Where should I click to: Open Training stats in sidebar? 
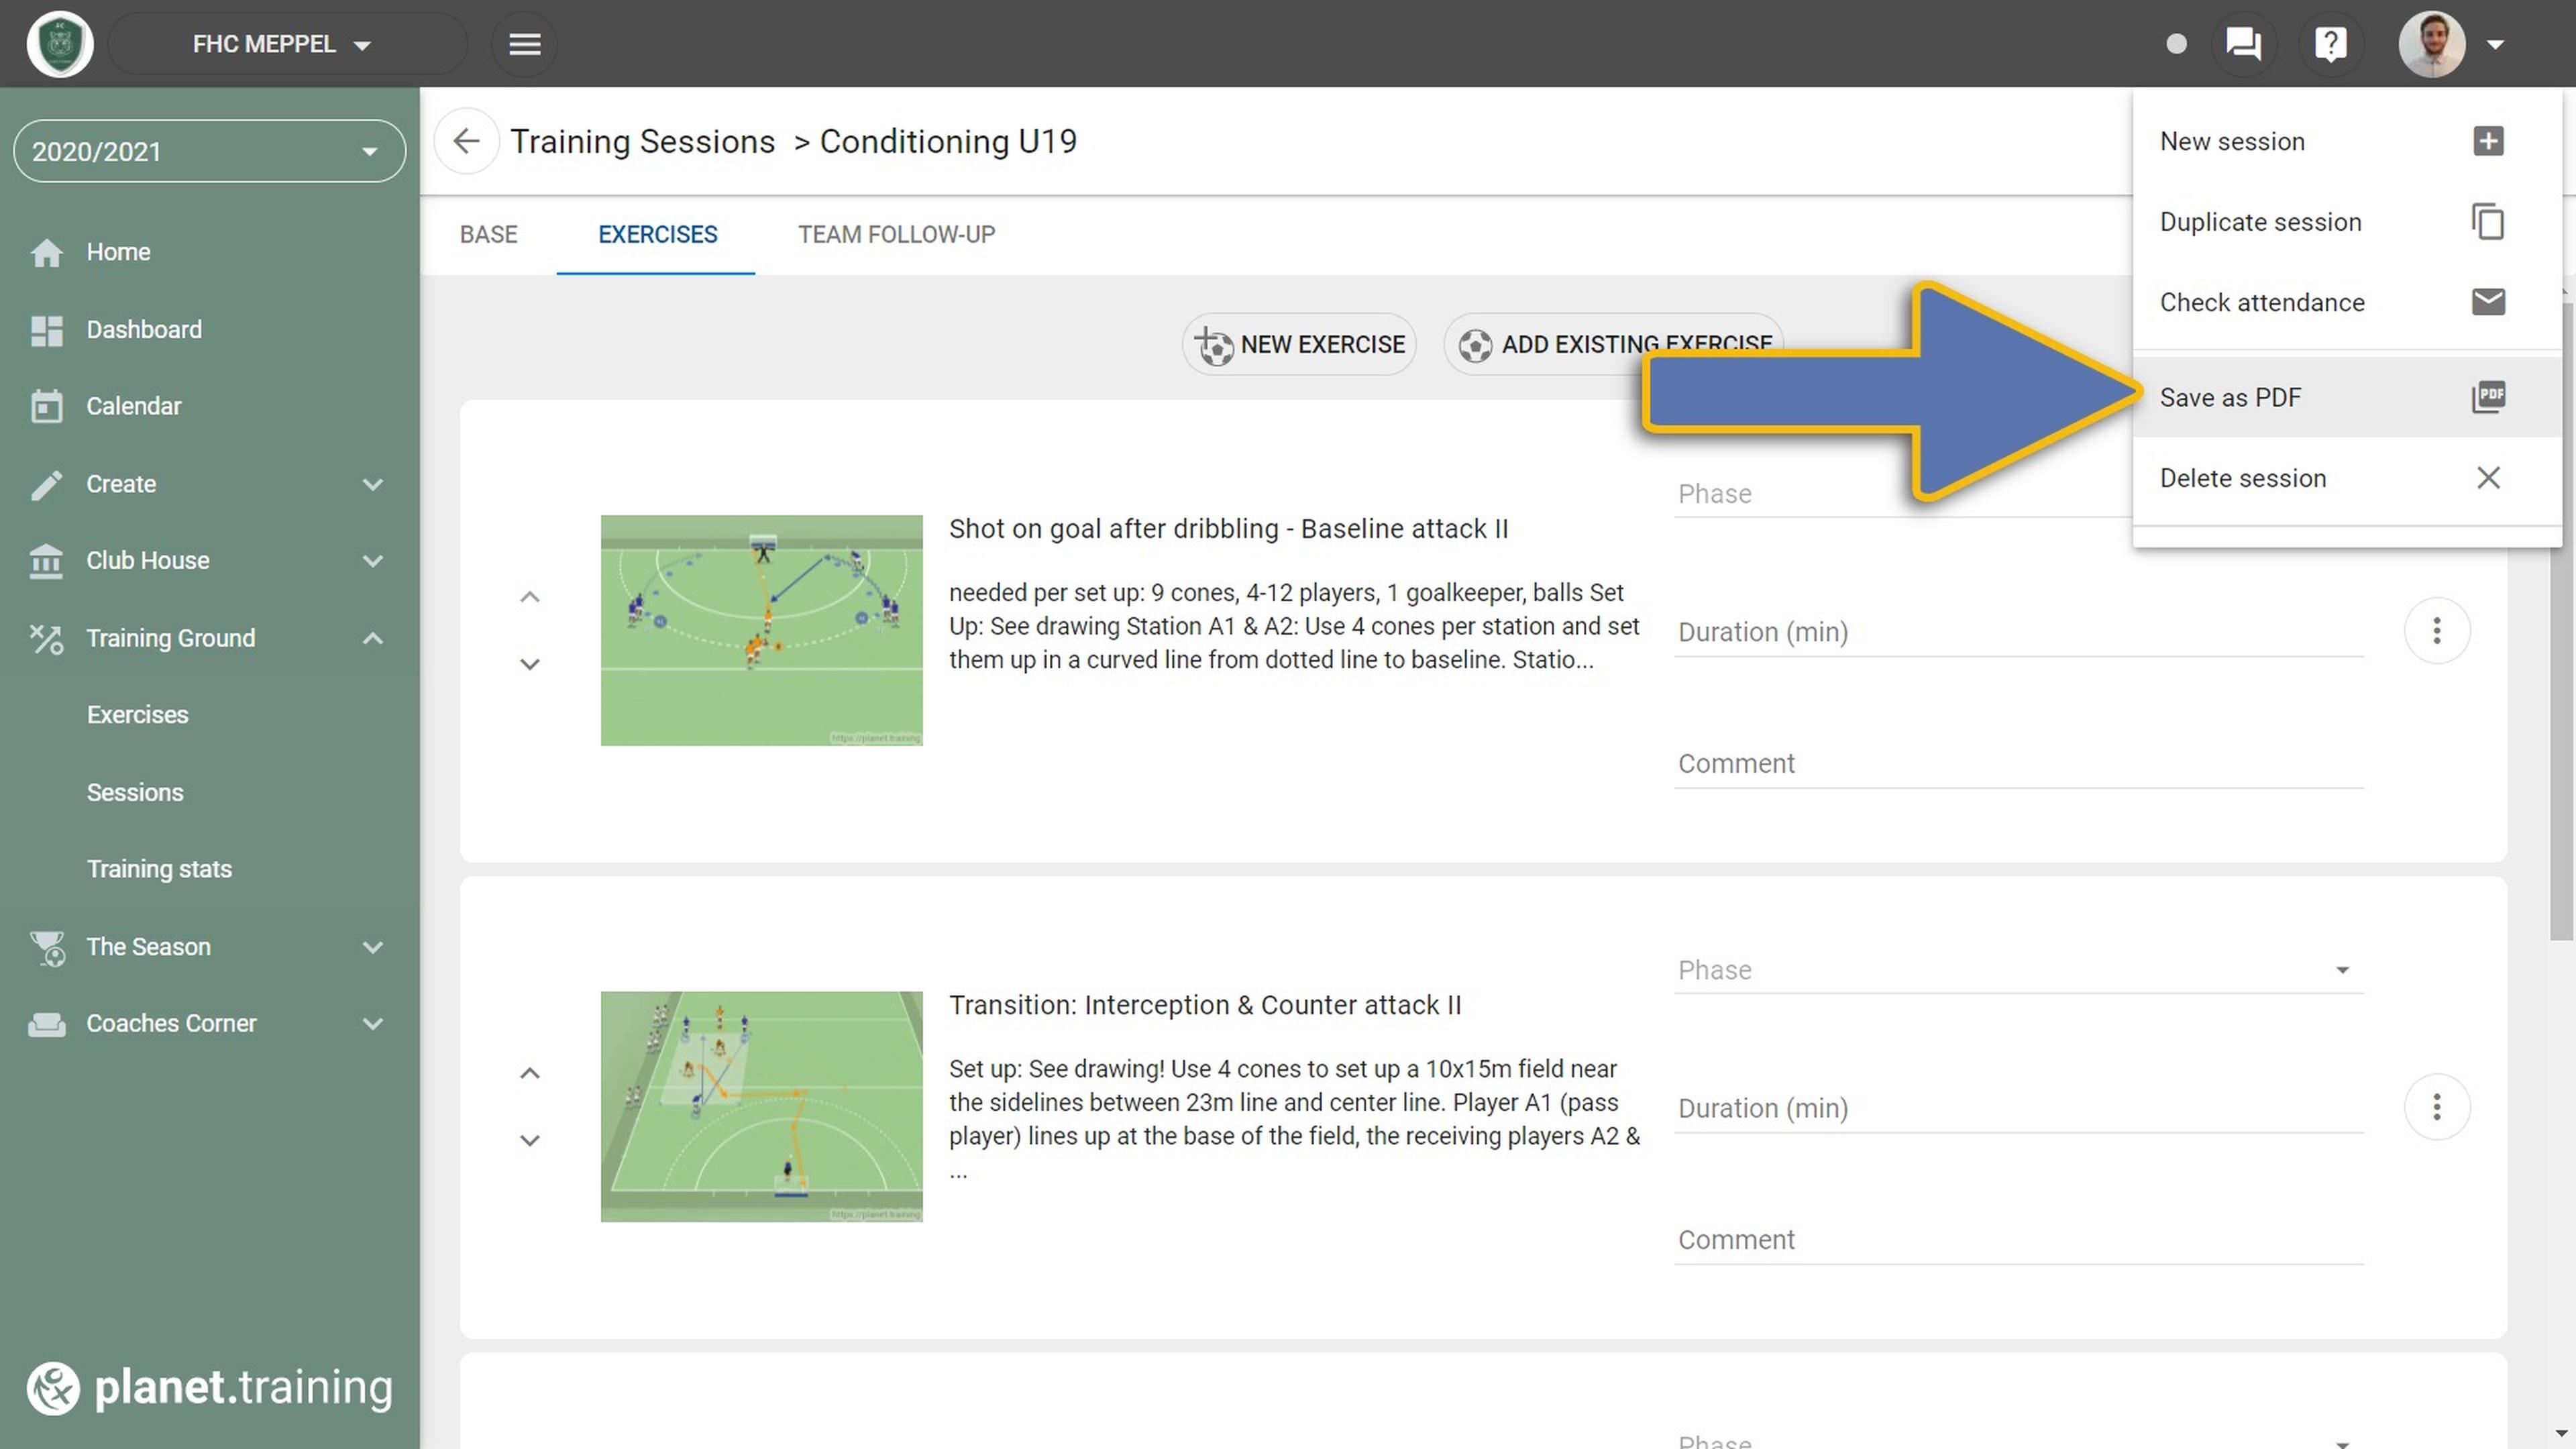[x=209, y=869]
